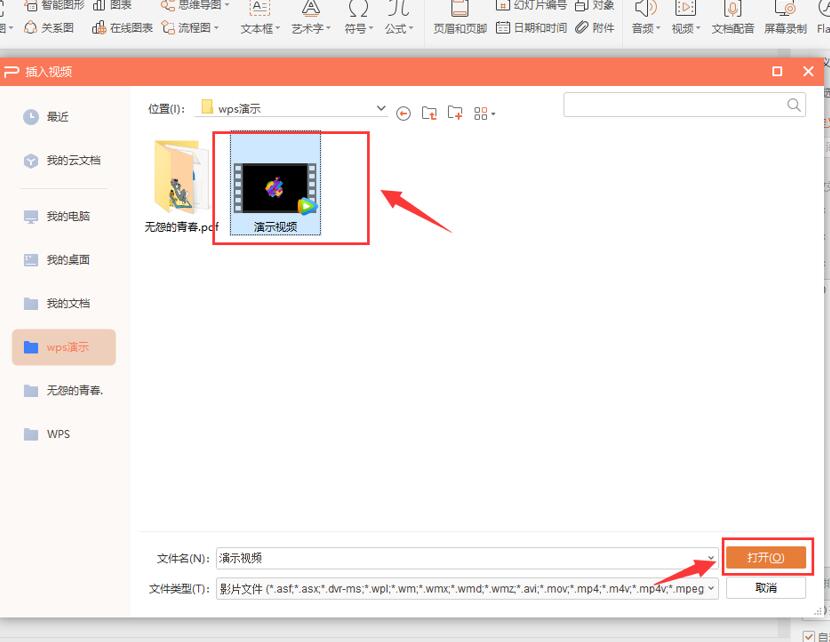Create a new folder in dialog

click(x=455, y=113)
